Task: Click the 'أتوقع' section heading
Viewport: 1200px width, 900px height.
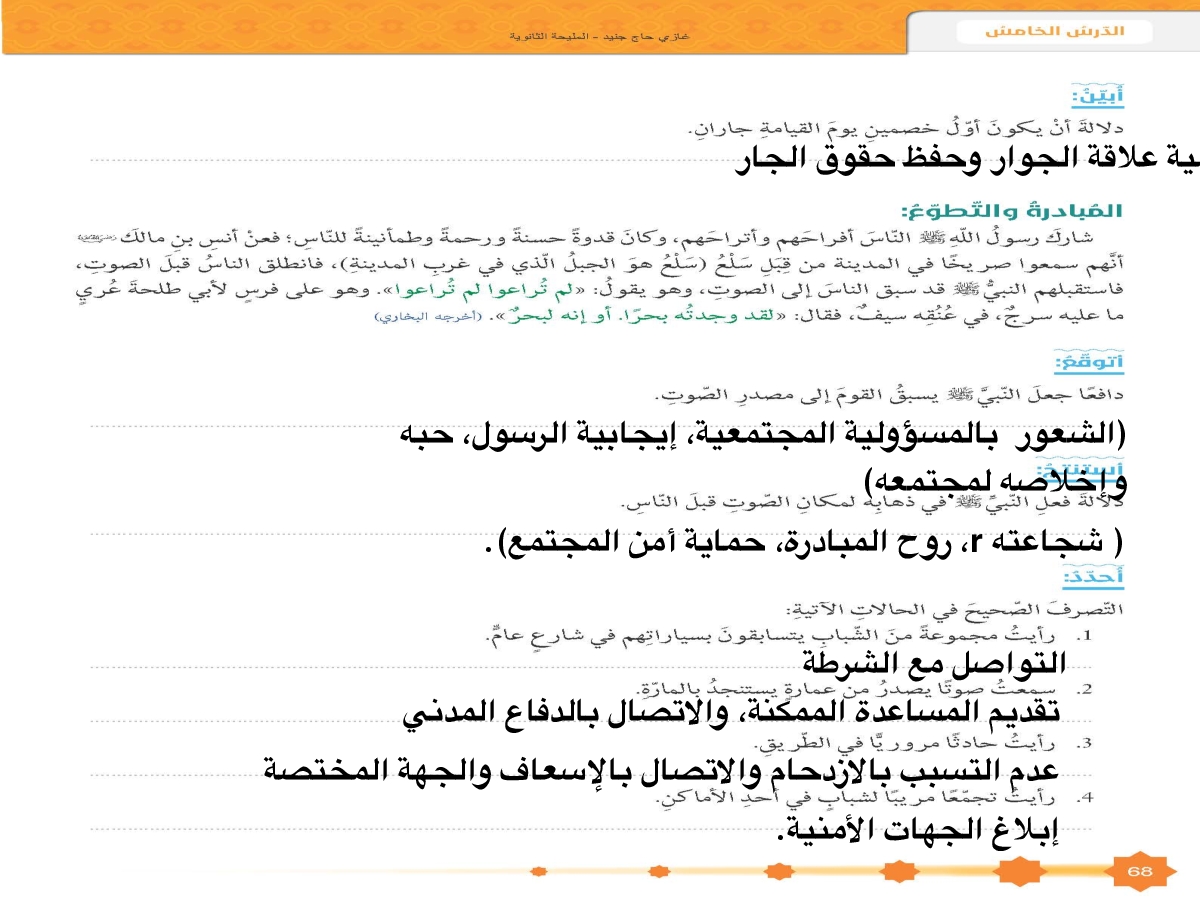Action: (x=1090, y=359)
